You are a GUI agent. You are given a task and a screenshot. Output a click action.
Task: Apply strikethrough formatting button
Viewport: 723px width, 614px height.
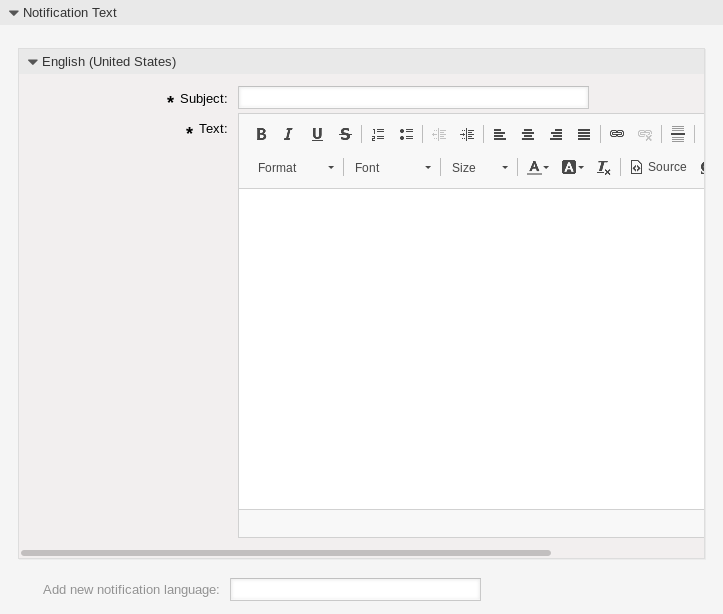(x=345, y=134)
